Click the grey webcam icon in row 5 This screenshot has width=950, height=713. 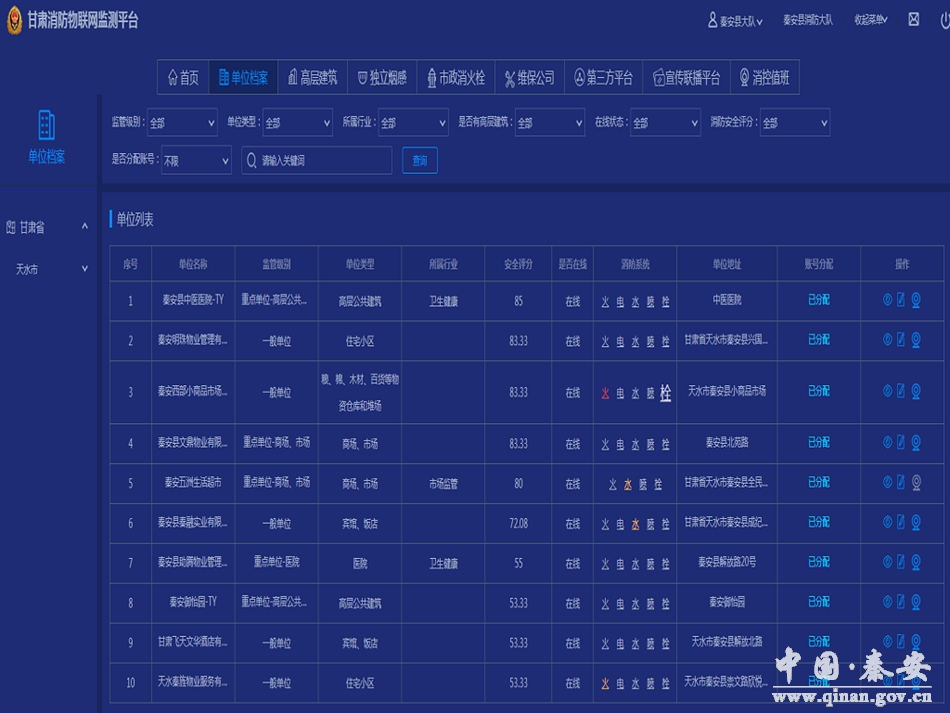coord(915,483)
